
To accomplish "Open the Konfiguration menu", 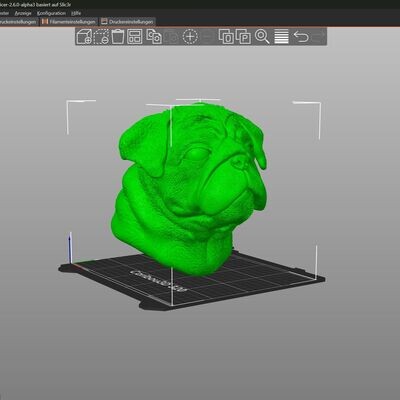I will [x=51, y=13].
